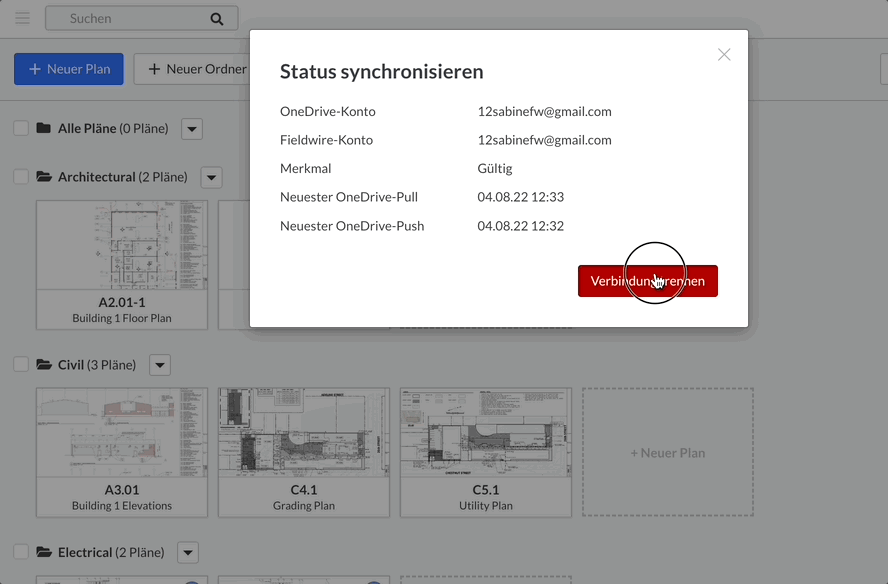The height and width of the screenshot is (584, 888).
Task: Open dropdown next to Electrical folder
Action: [x=188, y=552]
